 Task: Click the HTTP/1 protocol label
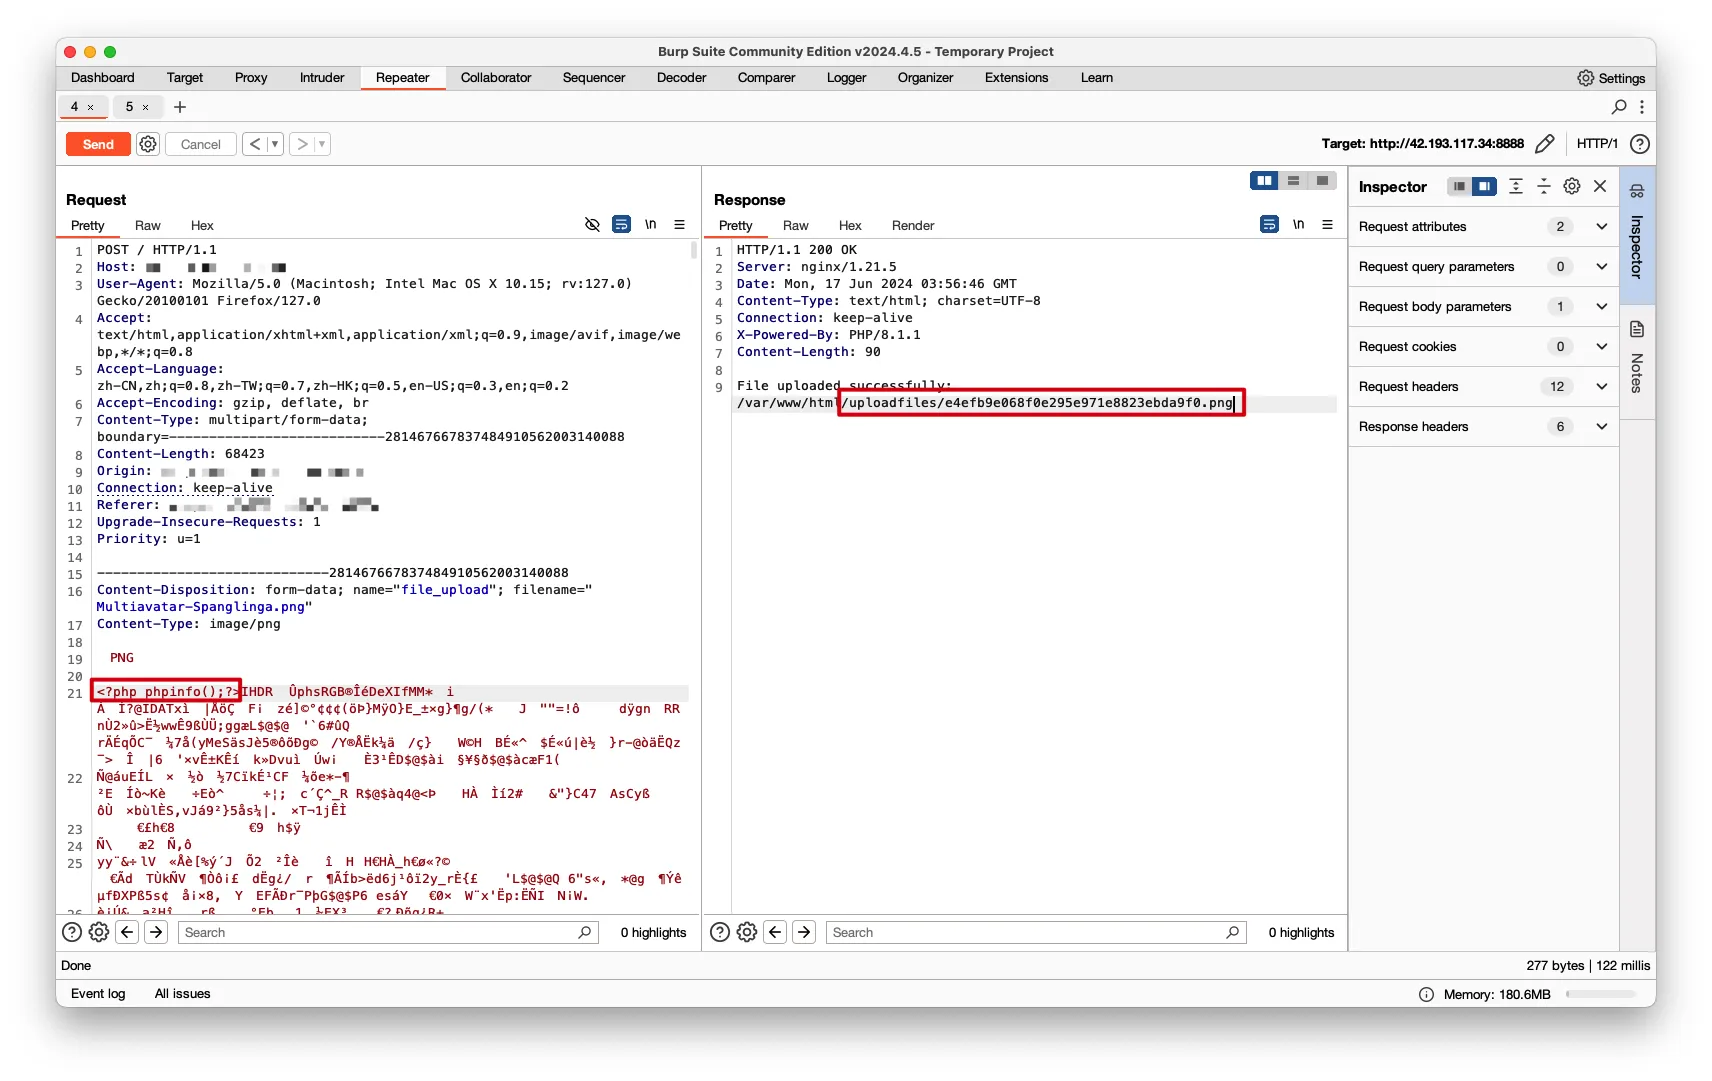coord(1597,144)
